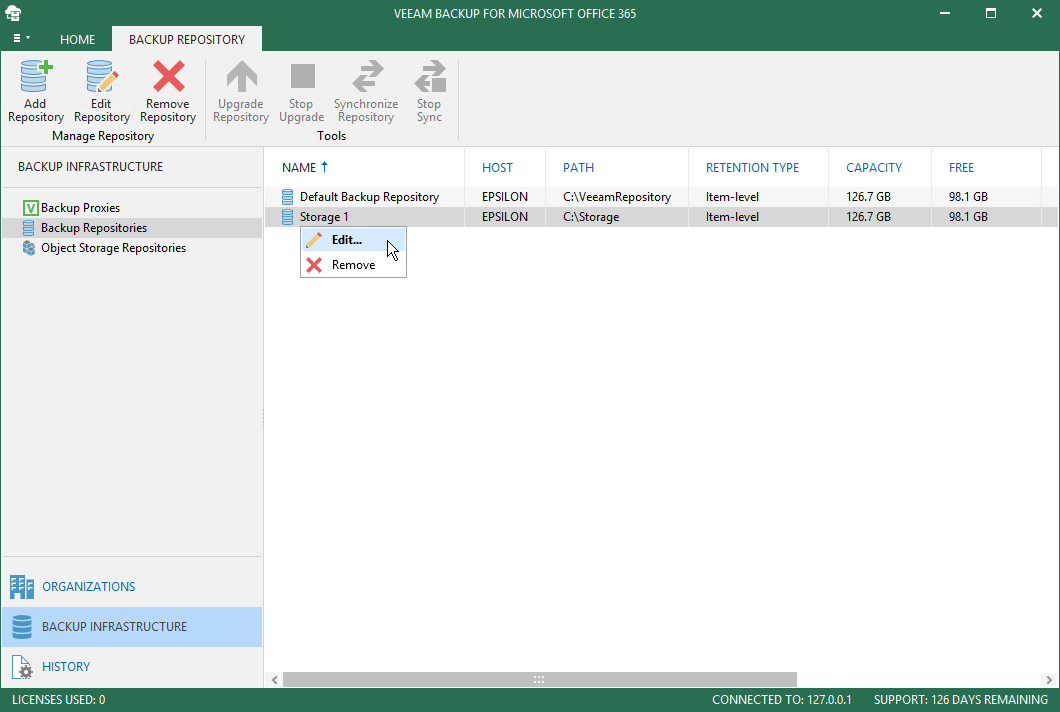1060x712 pixels.
Task: Click the left horizontal scroll arrow
Action: [274, 680]
